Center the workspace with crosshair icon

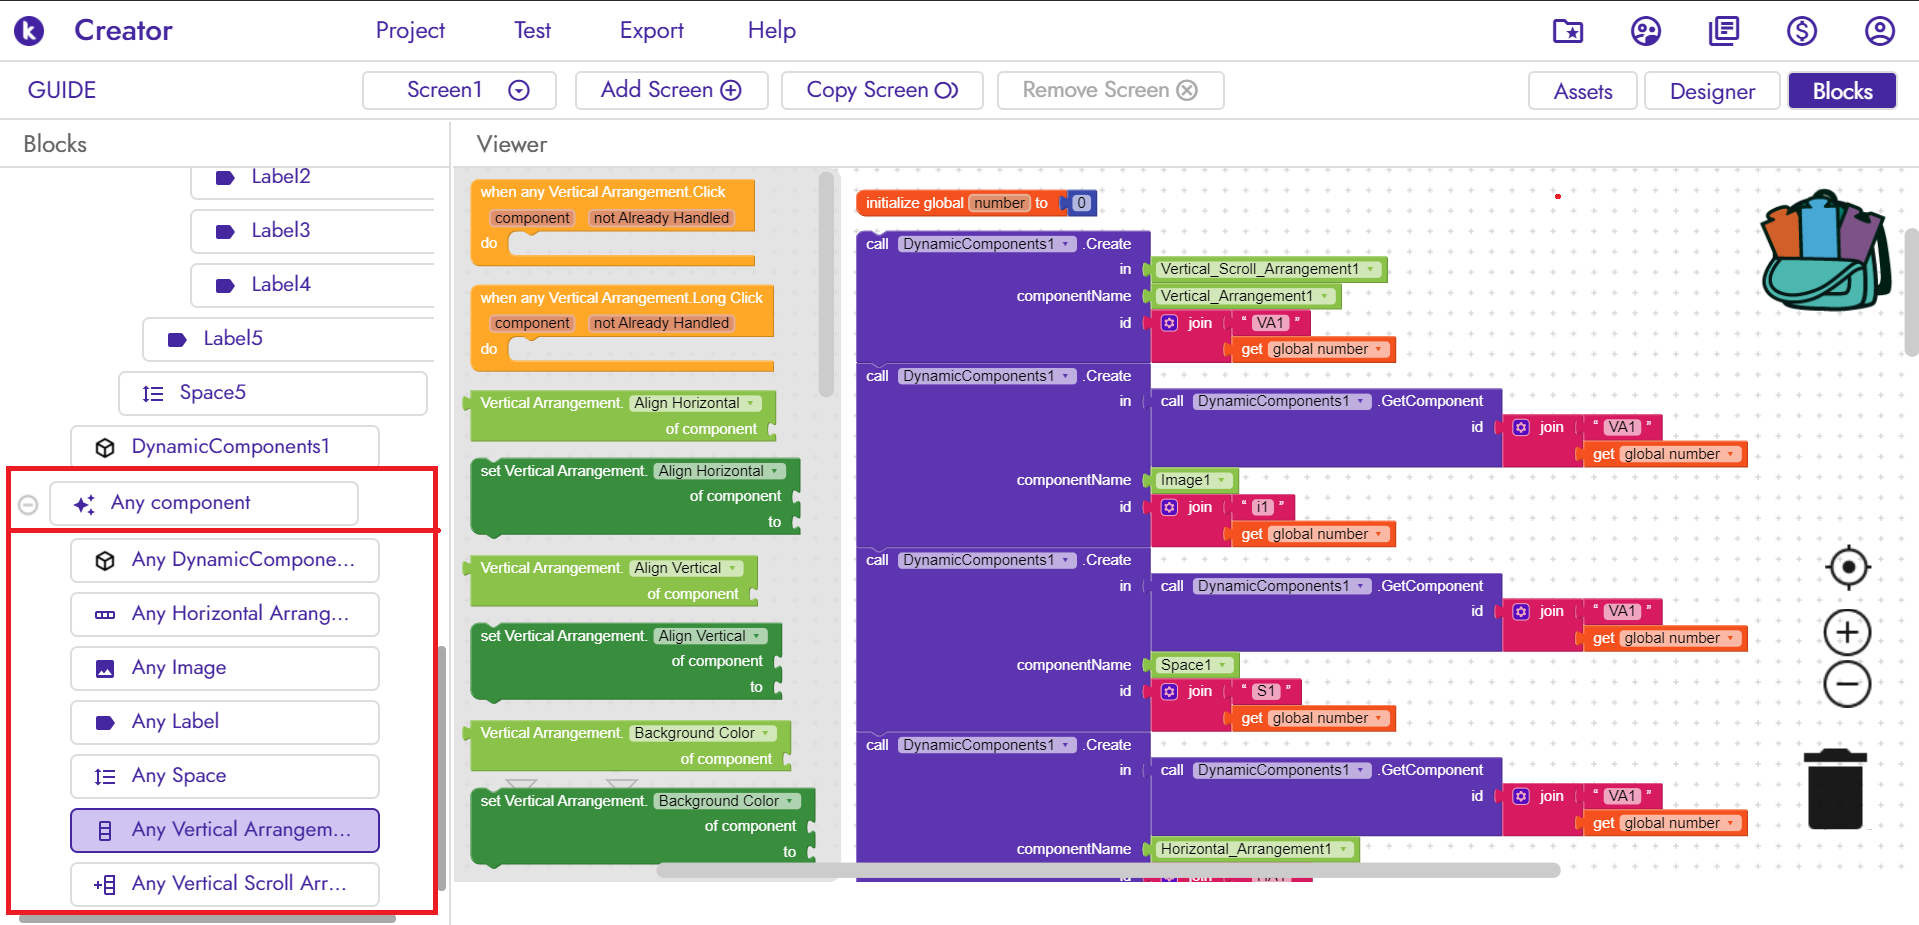1847,568
